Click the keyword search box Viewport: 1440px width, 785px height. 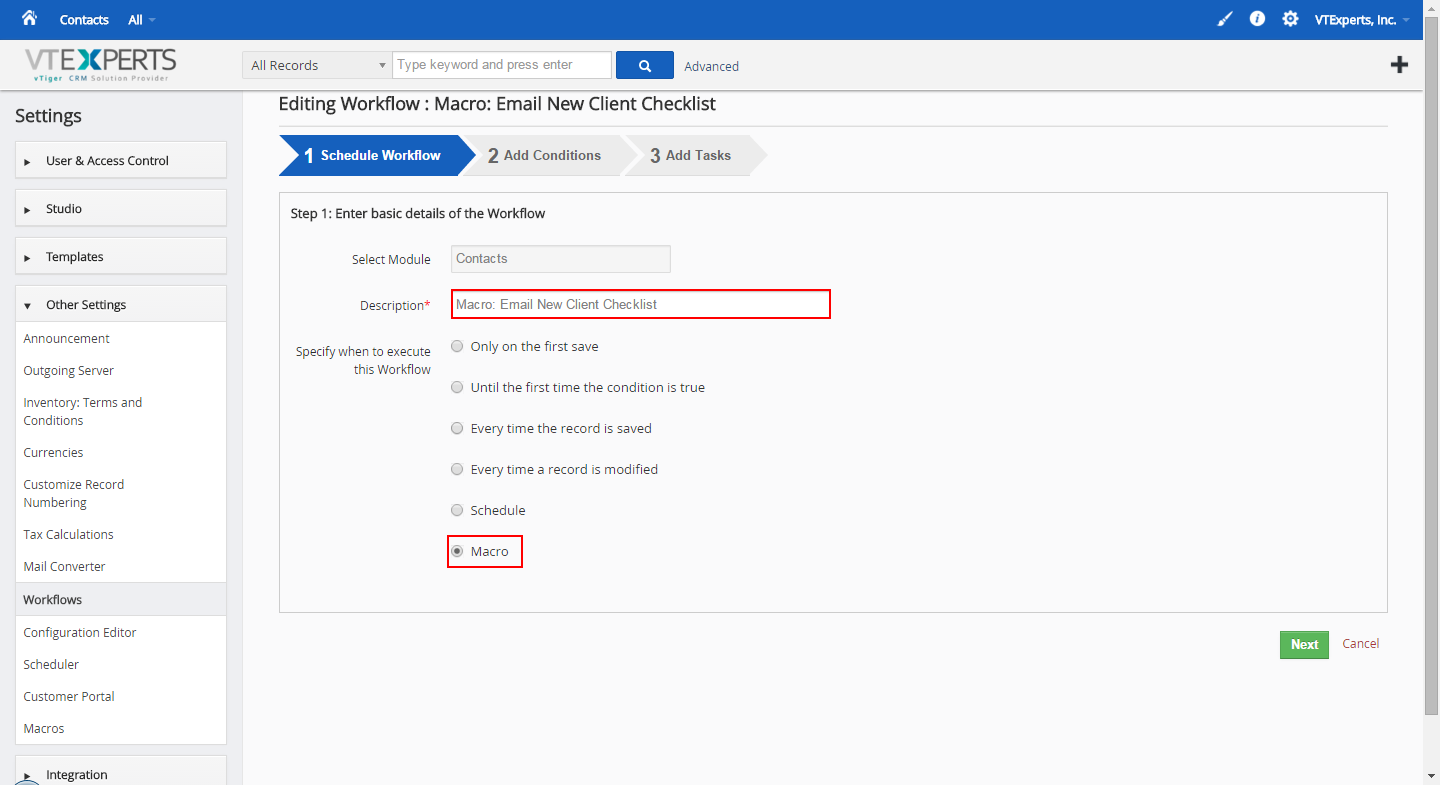coord(502,65)
